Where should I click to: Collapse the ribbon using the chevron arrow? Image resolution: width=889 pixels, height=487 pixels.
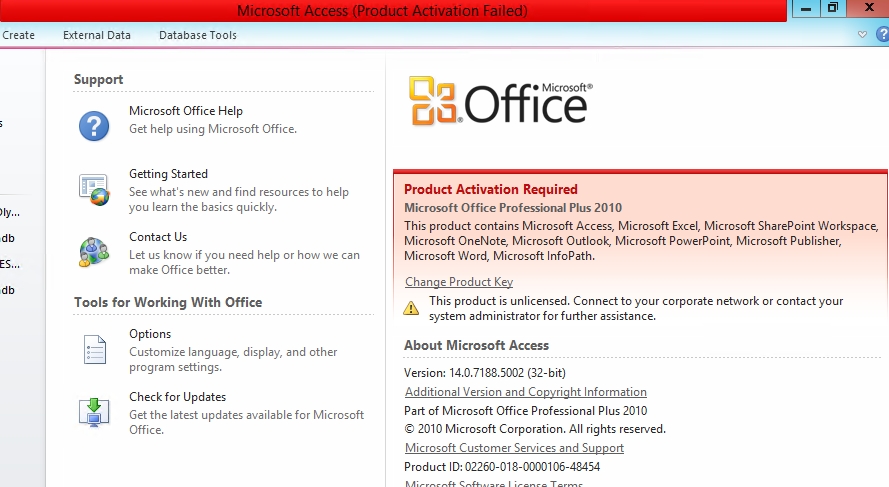pyautogui.click(x=862, y=35)
